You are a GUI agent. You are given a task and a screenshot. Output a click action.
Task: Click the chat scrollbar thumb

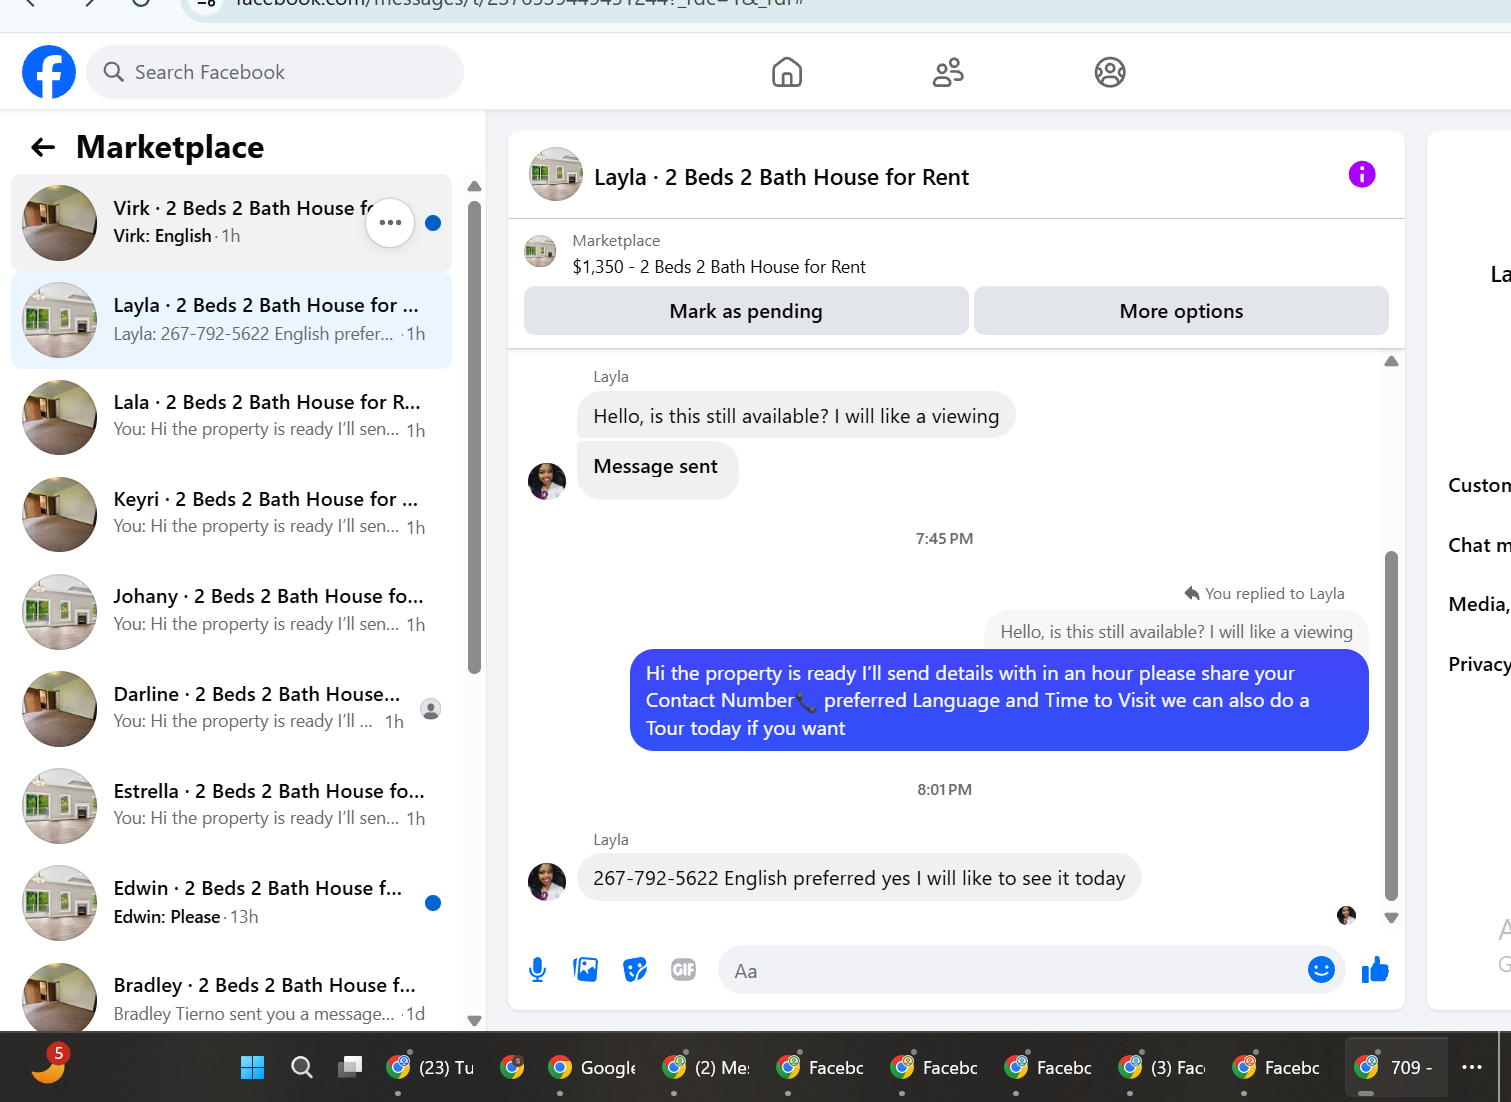click(x=1391, y=726)
